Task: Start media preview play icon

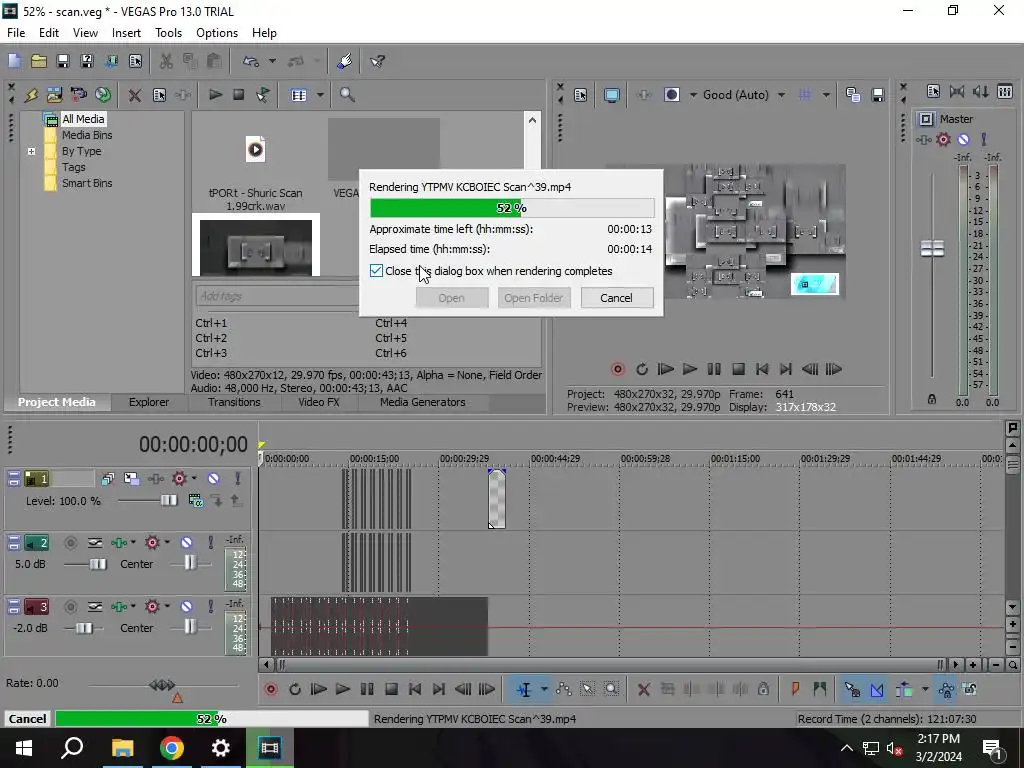Action: [x=215, y=95]
